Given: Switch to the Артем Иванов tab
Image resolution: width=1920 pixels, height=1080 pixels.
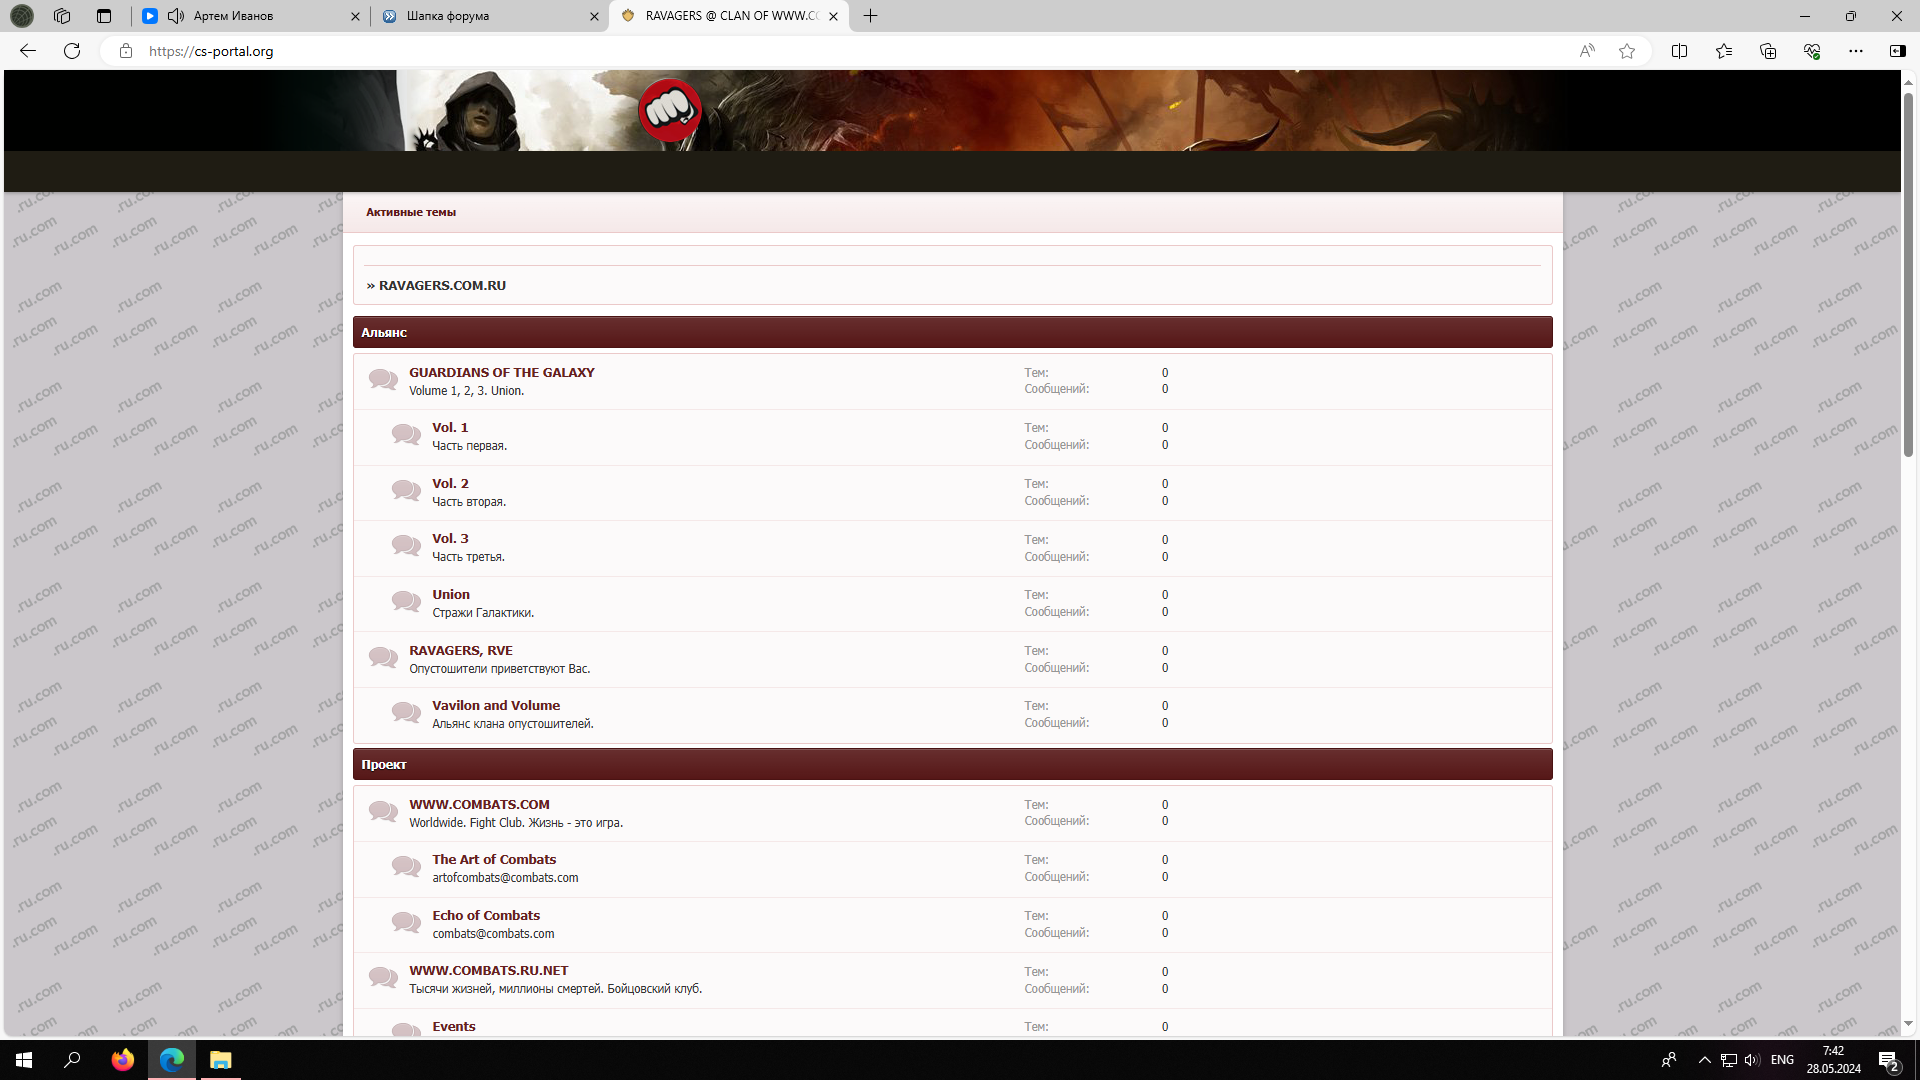Looking at the screenshot, I should [x=250, y=16].
